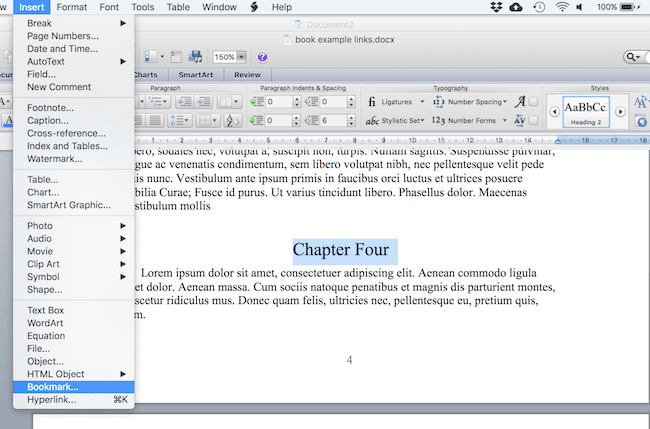Switch to the Review ribbon tab
The image size is (650, 429).
tap(247, 75)
